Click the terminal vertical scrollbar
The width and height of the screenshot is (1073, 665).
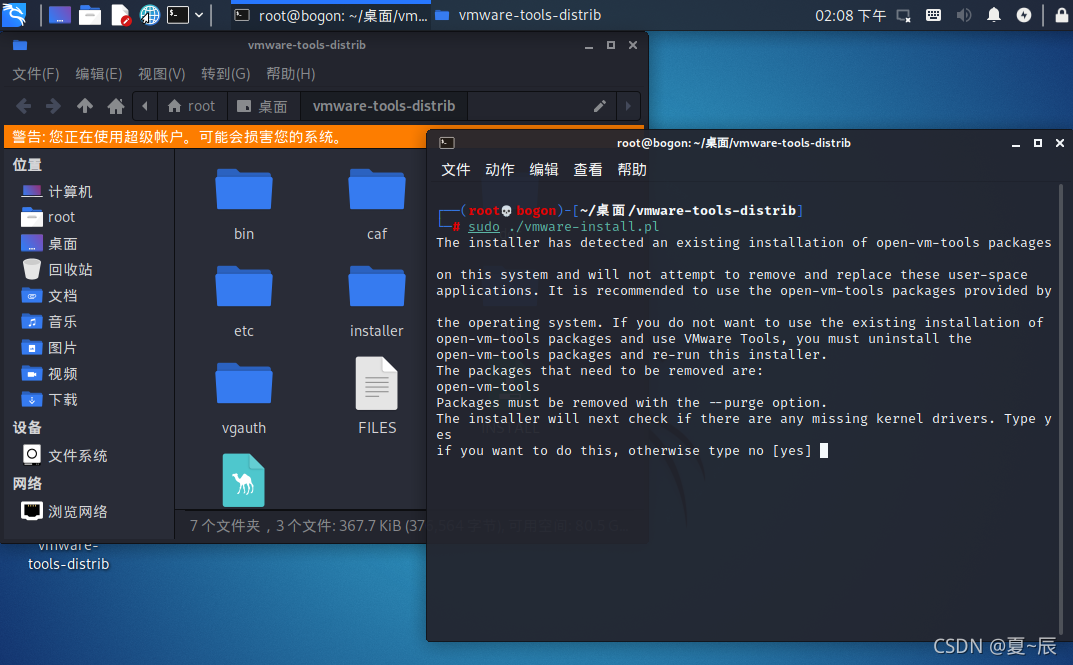tap(1061, 410)
